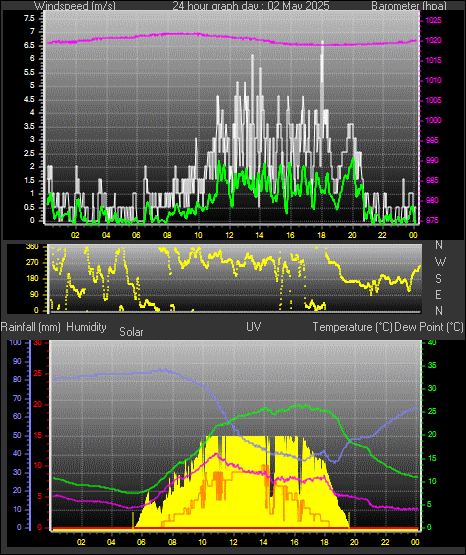This screenshot has height=555, width=466.
Task: Select 270 on the wind direction axis
Action: [32, 263]
